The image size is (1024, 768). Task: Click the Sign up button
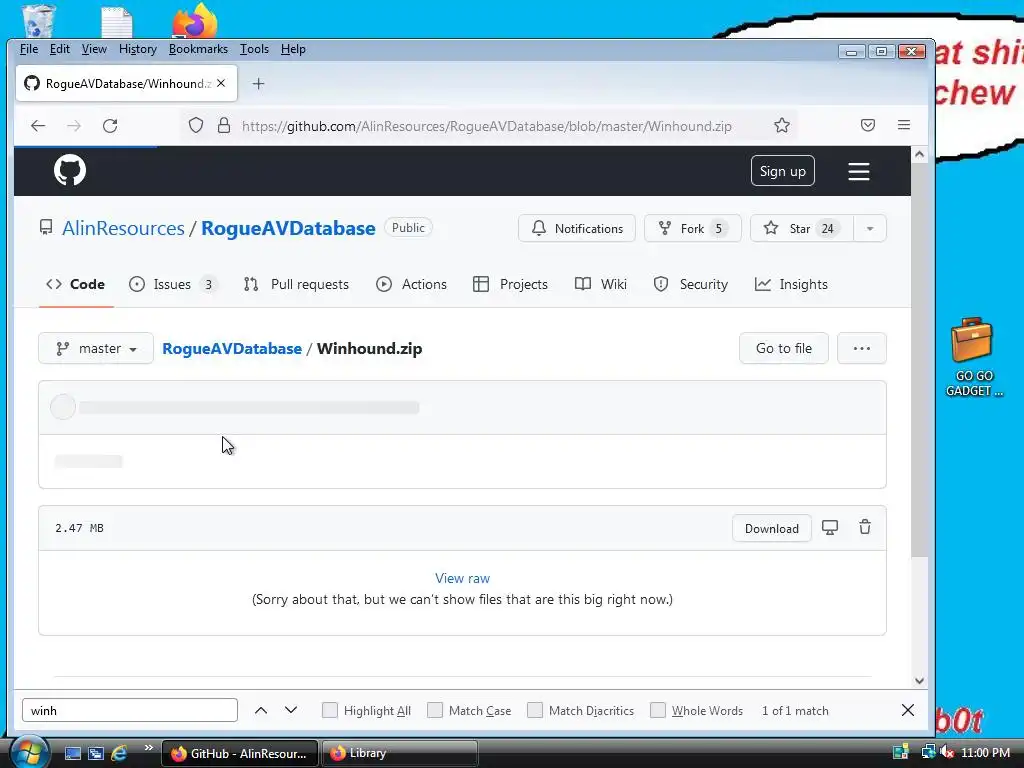[x=782, y=171]
